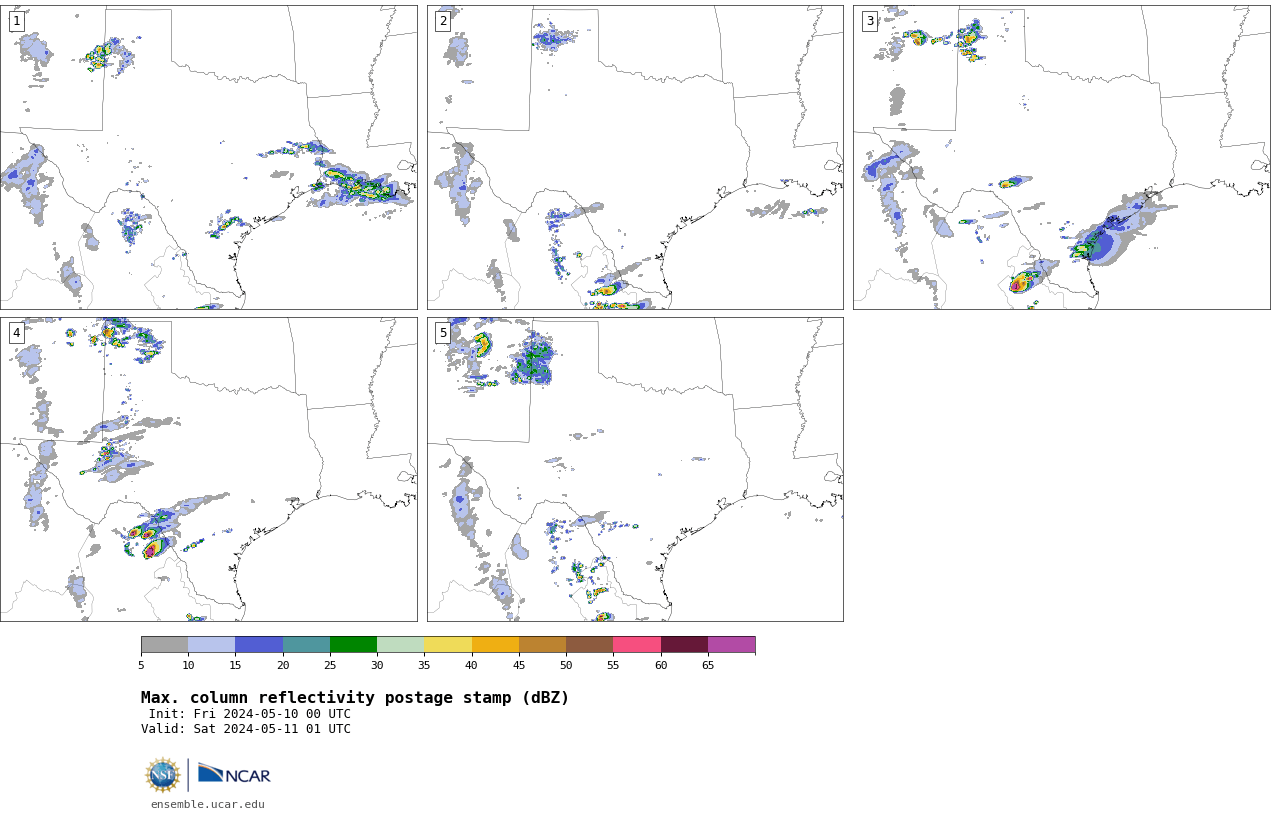Click the 'Max. column reflectivity postage stamp (dBZ)' title

[355, 698]
